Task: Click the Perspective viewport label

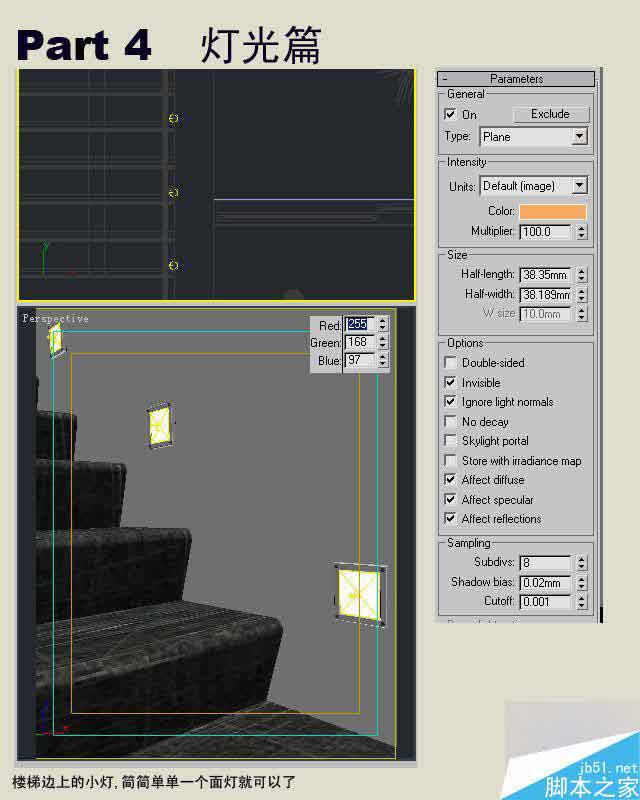Action: tap(56, 319)
